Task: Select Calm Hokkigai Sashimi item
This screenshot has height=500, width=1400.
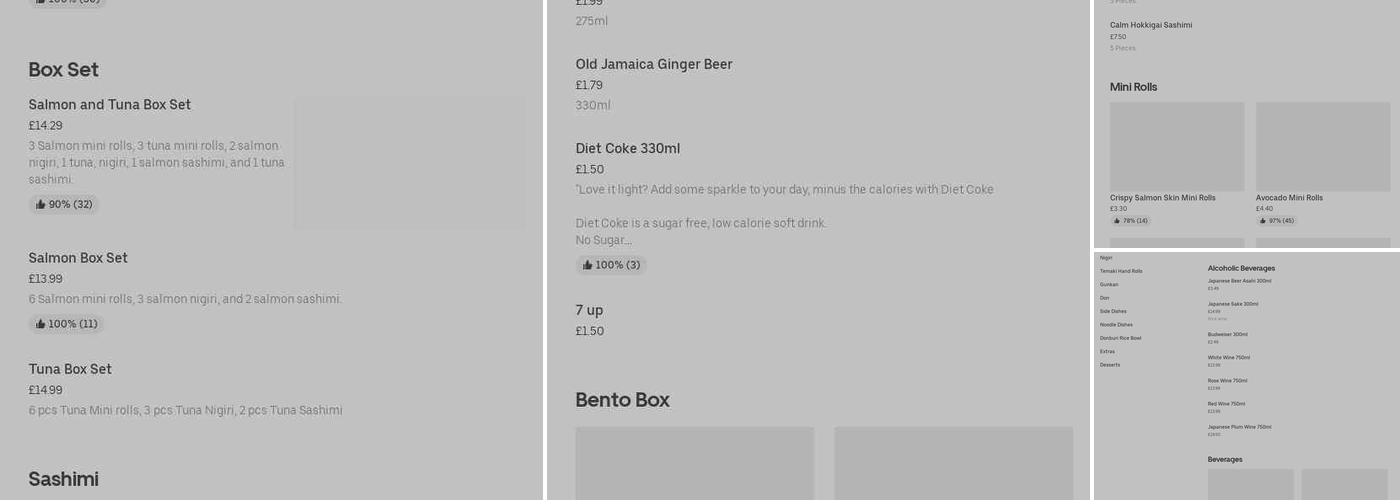Action: click(x=1151, y=25)
